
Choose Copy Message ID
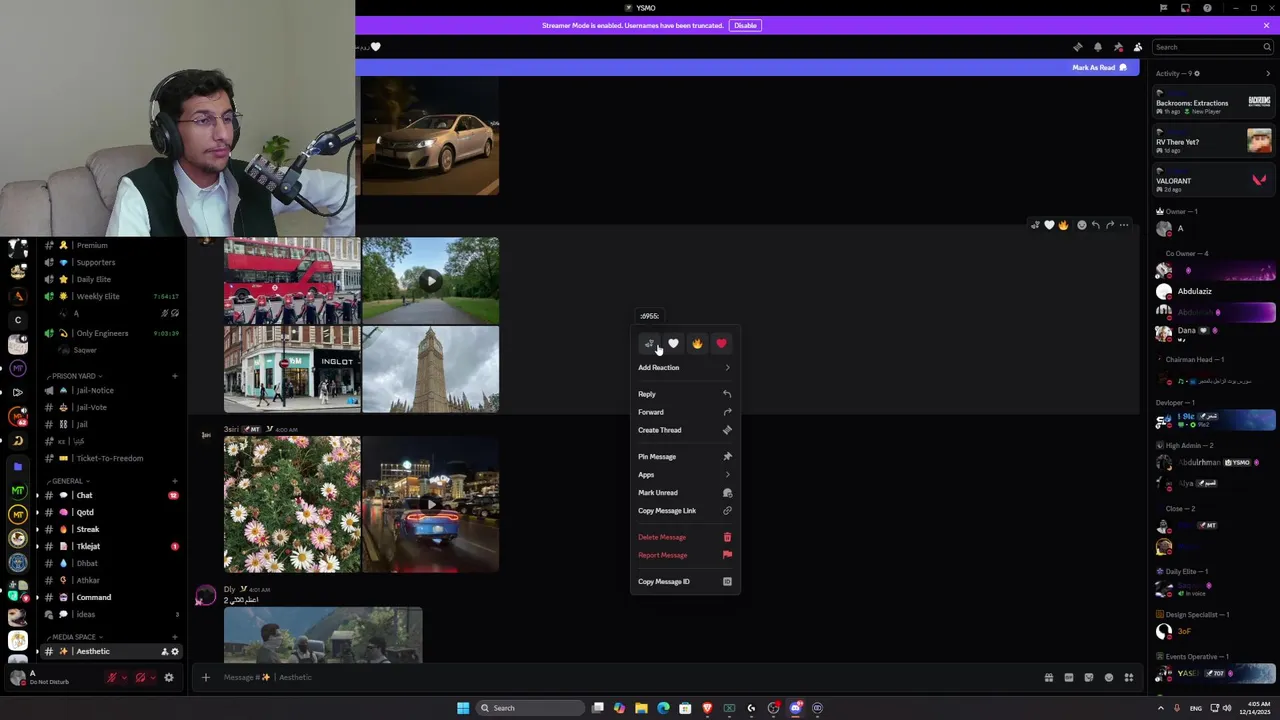685,582
